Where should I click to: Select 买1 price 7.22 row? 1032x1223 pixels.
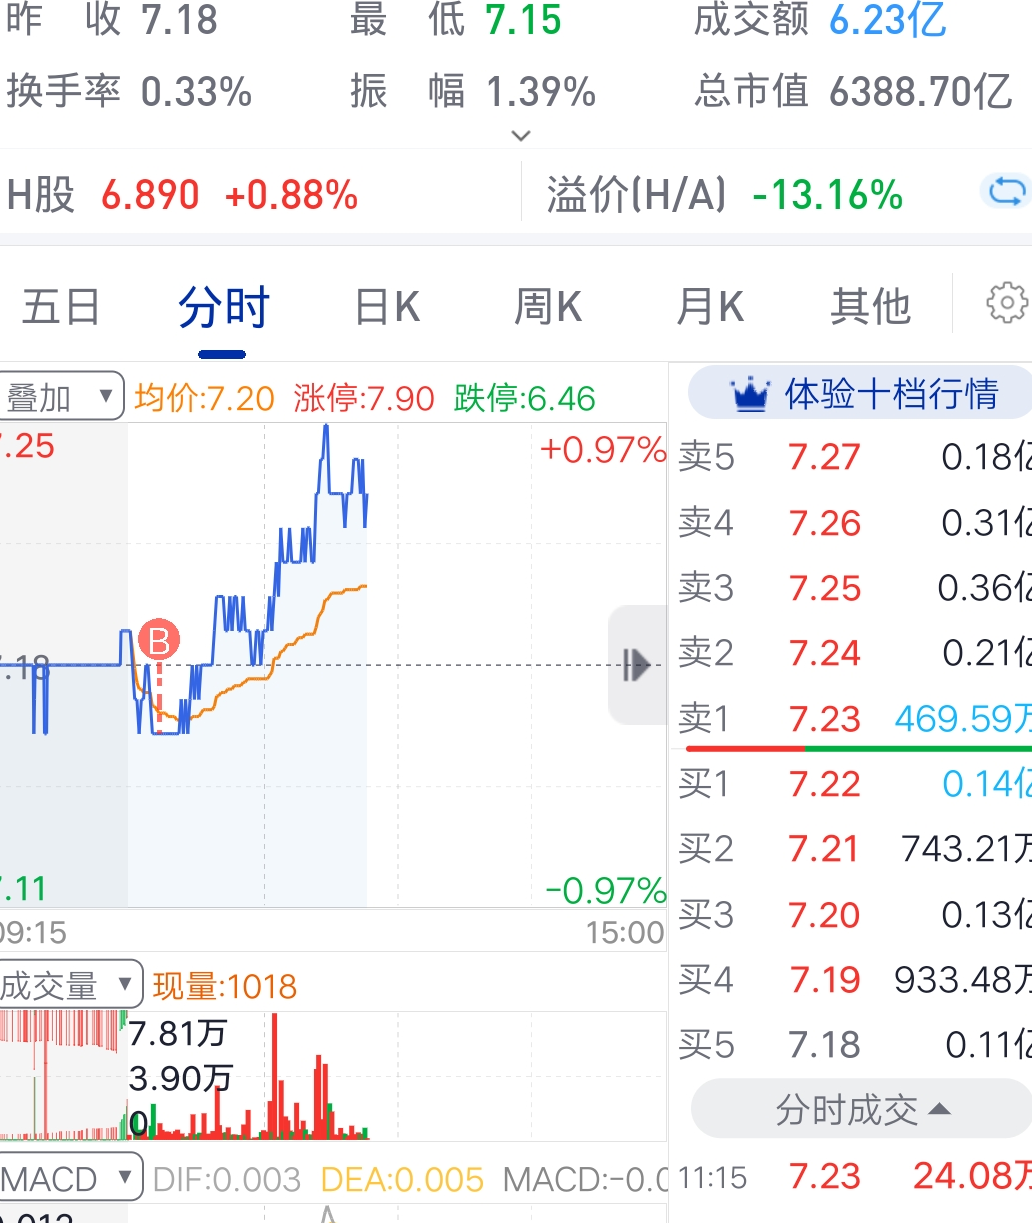[x=853, y=784]
